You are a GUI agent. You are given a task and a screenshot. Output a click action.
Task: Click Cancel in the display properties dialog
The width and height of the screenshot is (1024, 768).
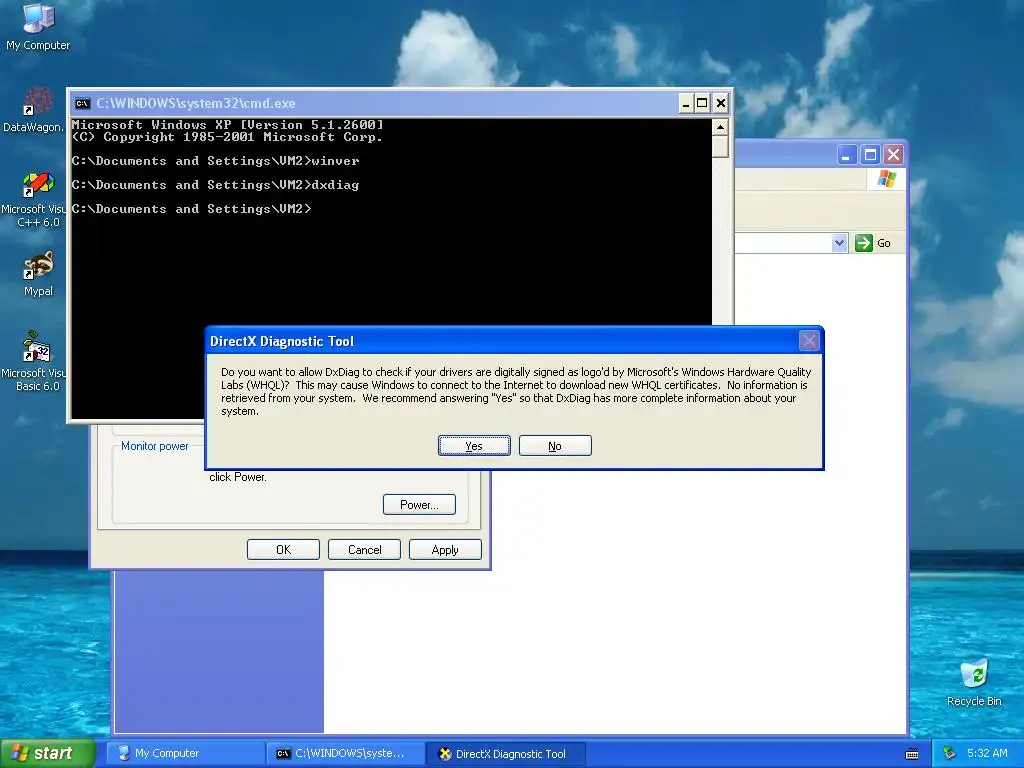coord(364,550)
